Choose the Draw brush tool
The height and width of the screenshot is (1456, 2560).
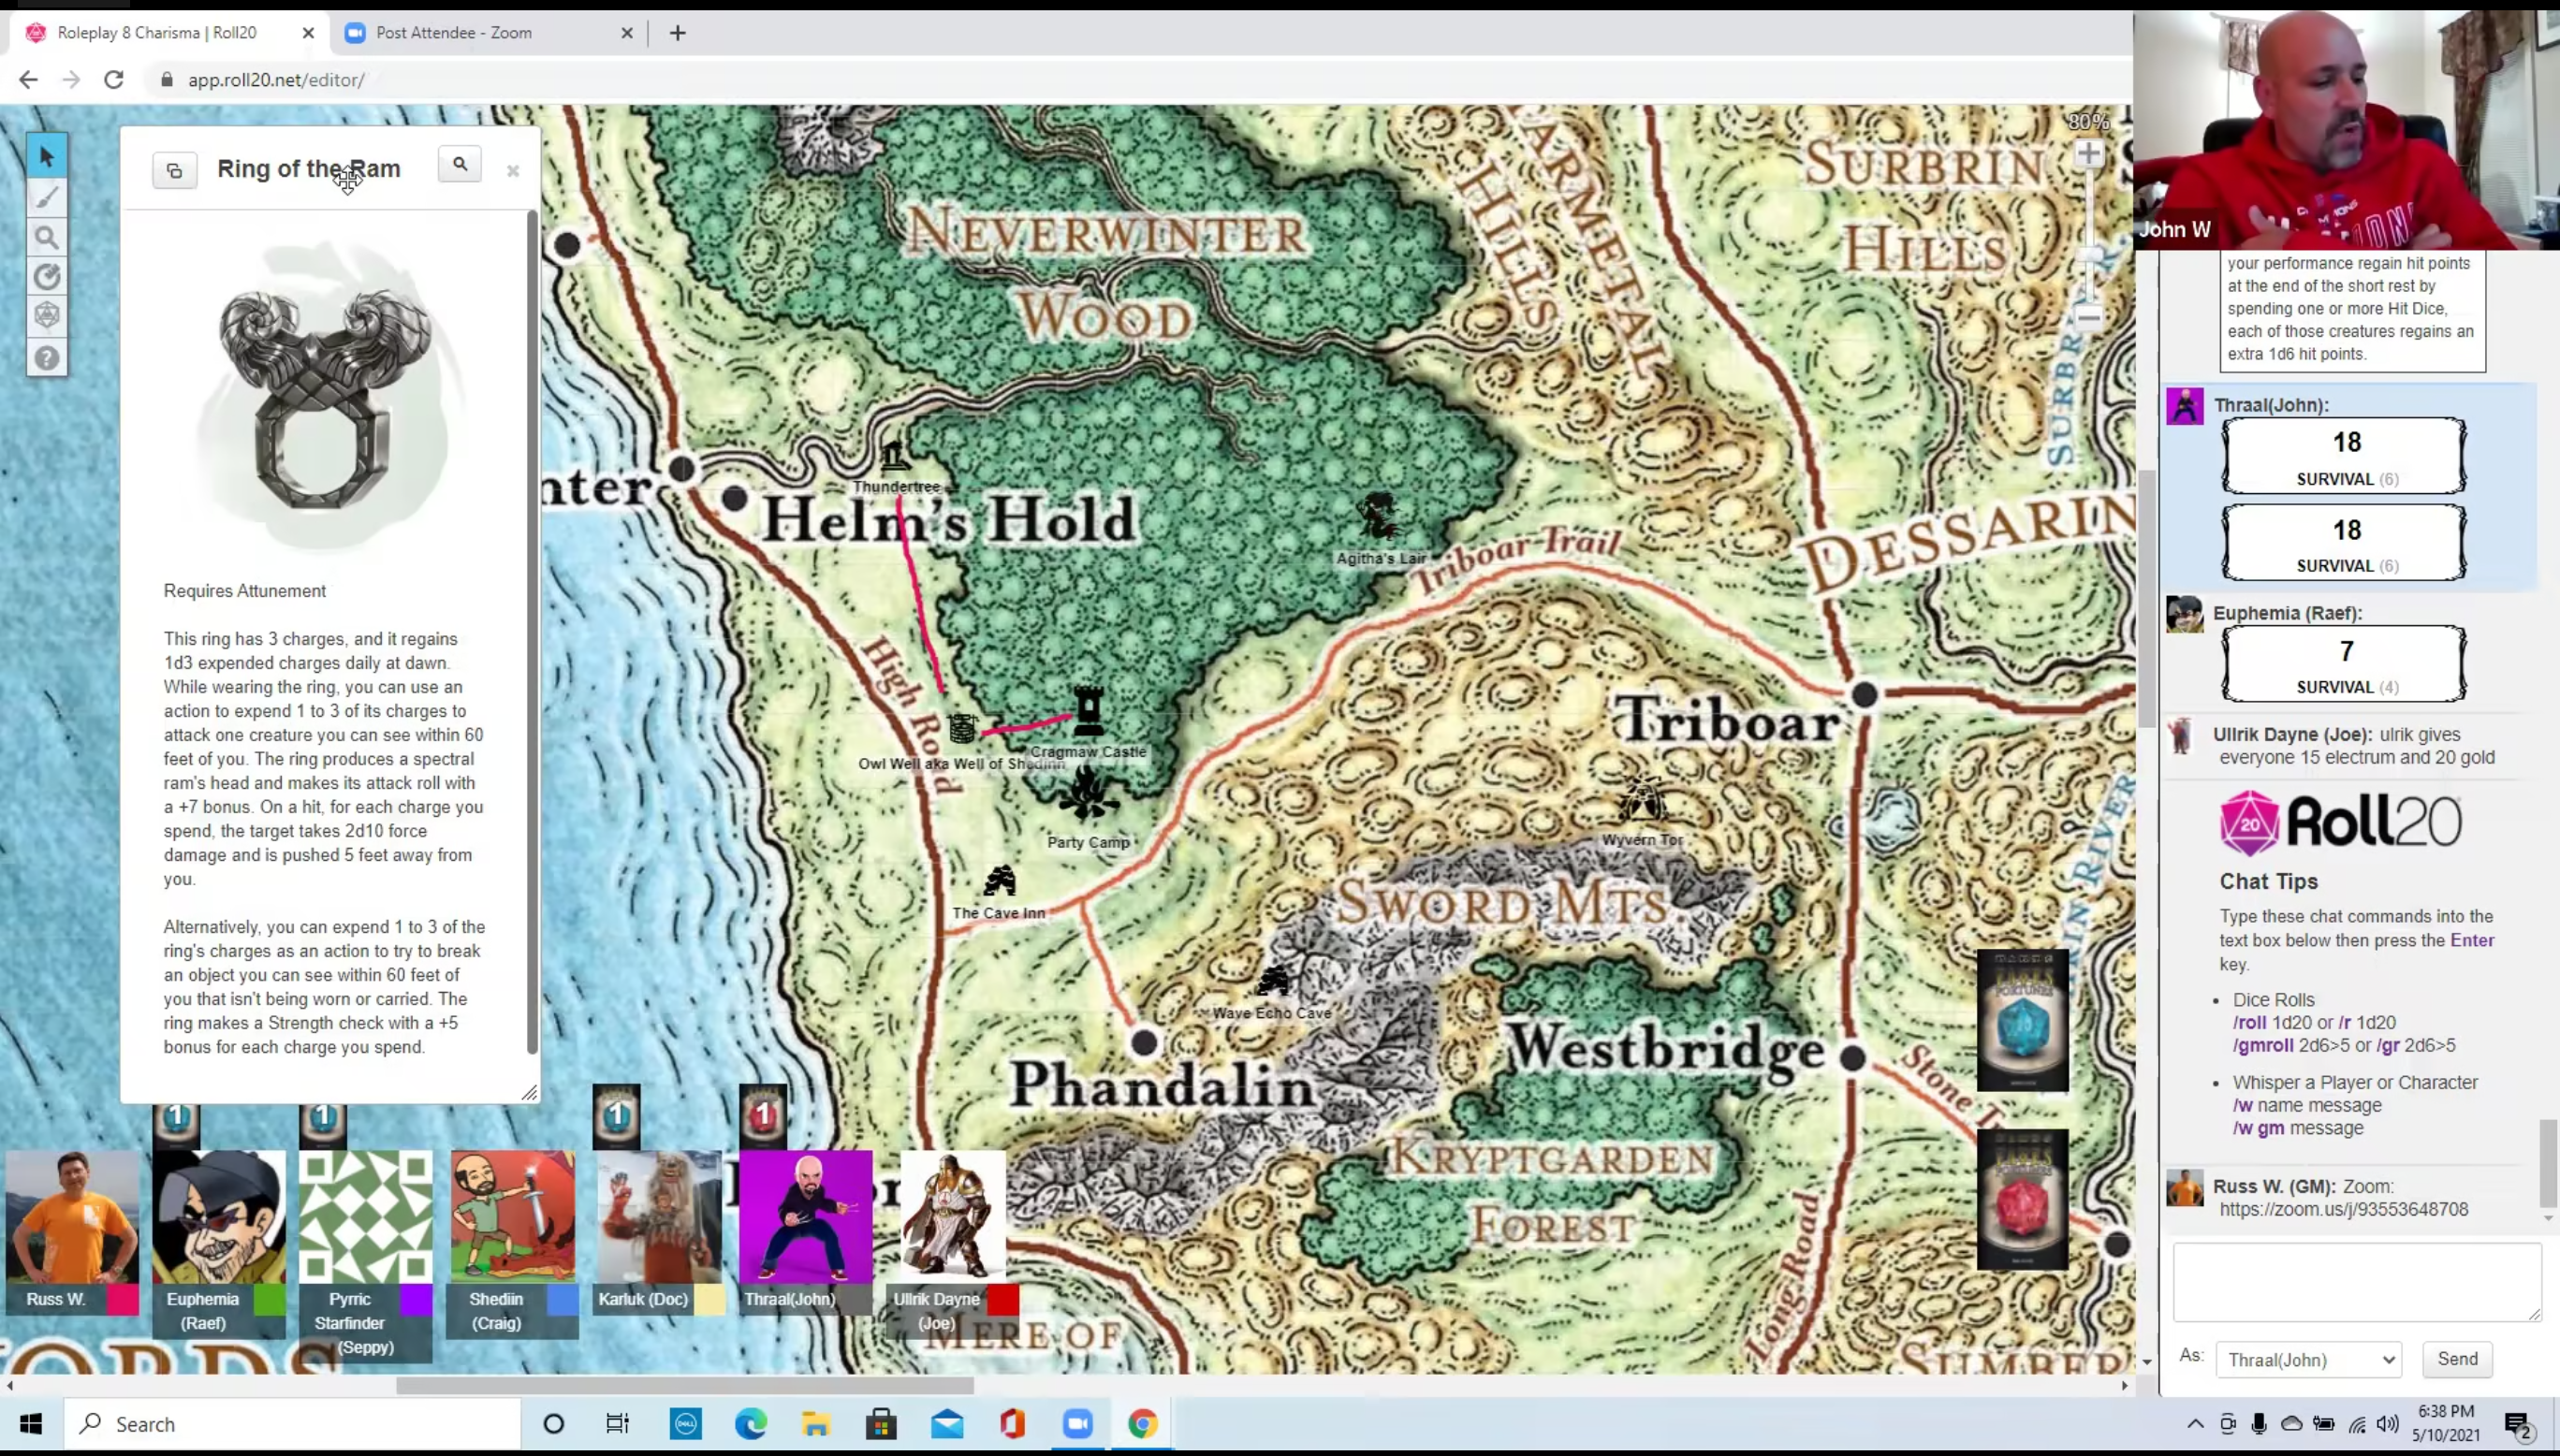click(46, 198)
